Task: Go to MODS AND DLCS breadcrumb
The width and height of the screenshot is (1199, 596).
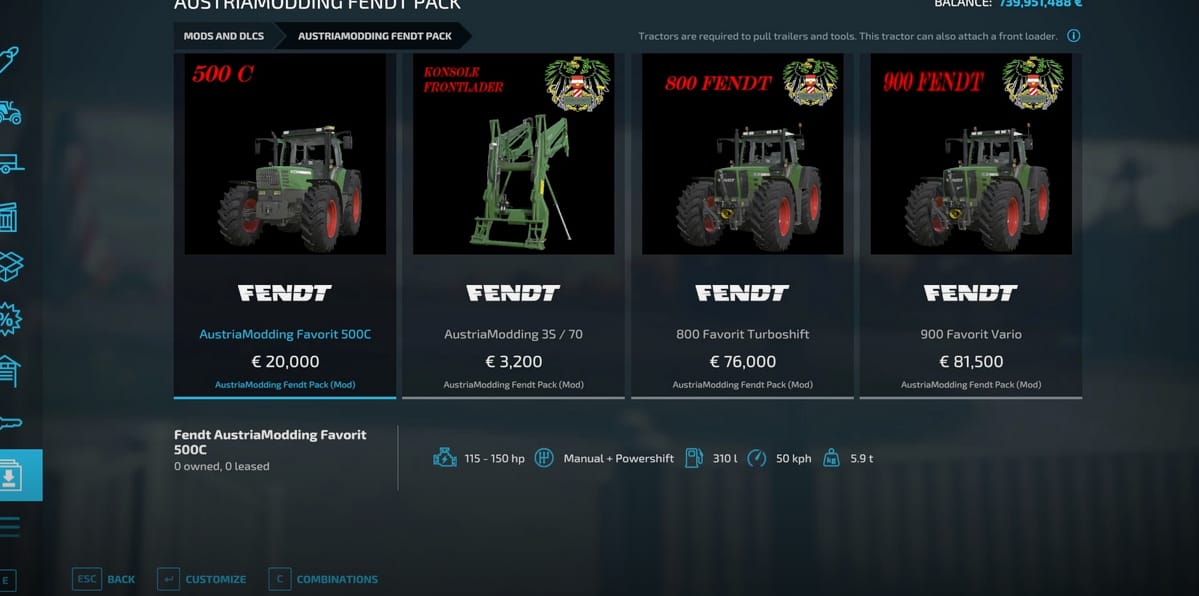Action: pos(223,36)
